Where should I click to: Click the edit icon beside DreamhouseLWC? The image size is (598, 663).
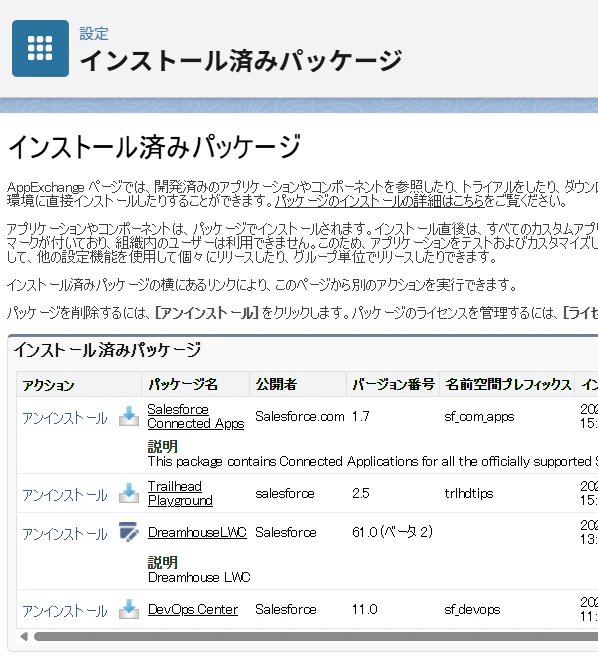129,532
